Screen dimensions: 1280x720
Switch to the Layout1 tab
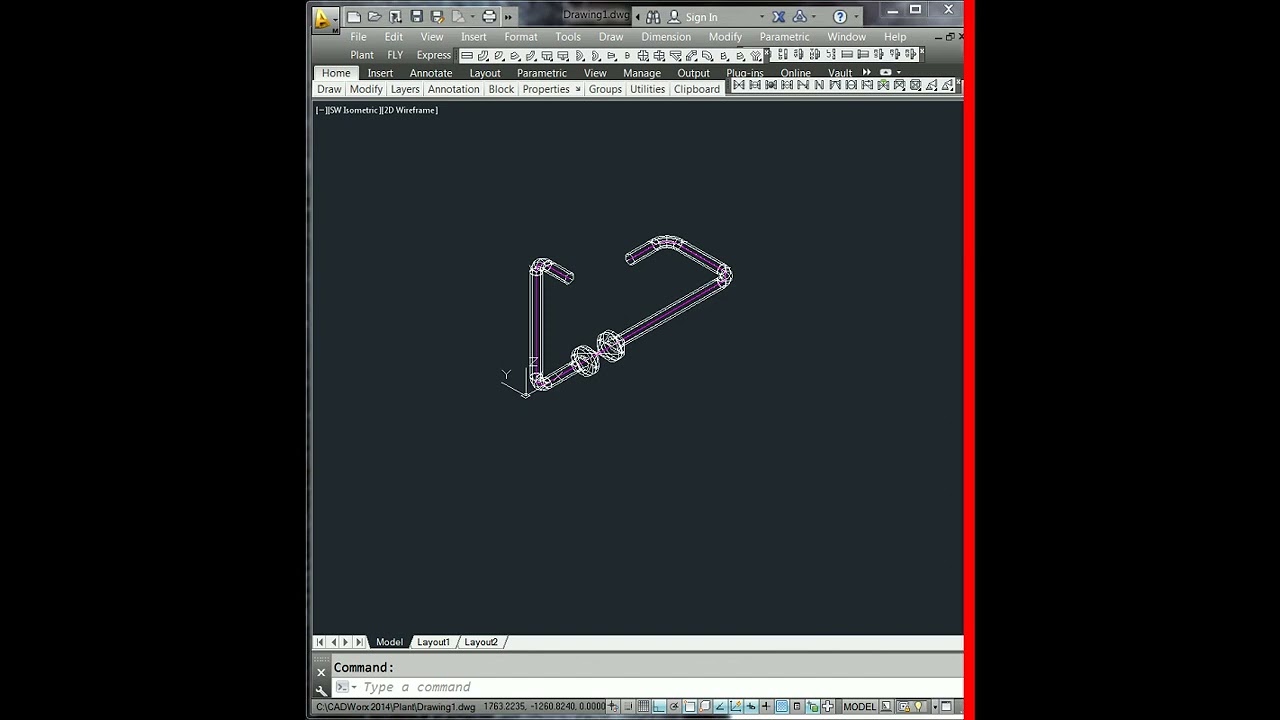tap(433, 642)
